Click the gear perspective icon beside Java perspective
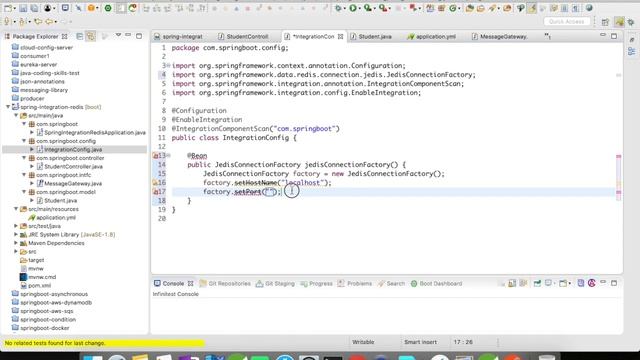The image size is (640, 360). 631,22
